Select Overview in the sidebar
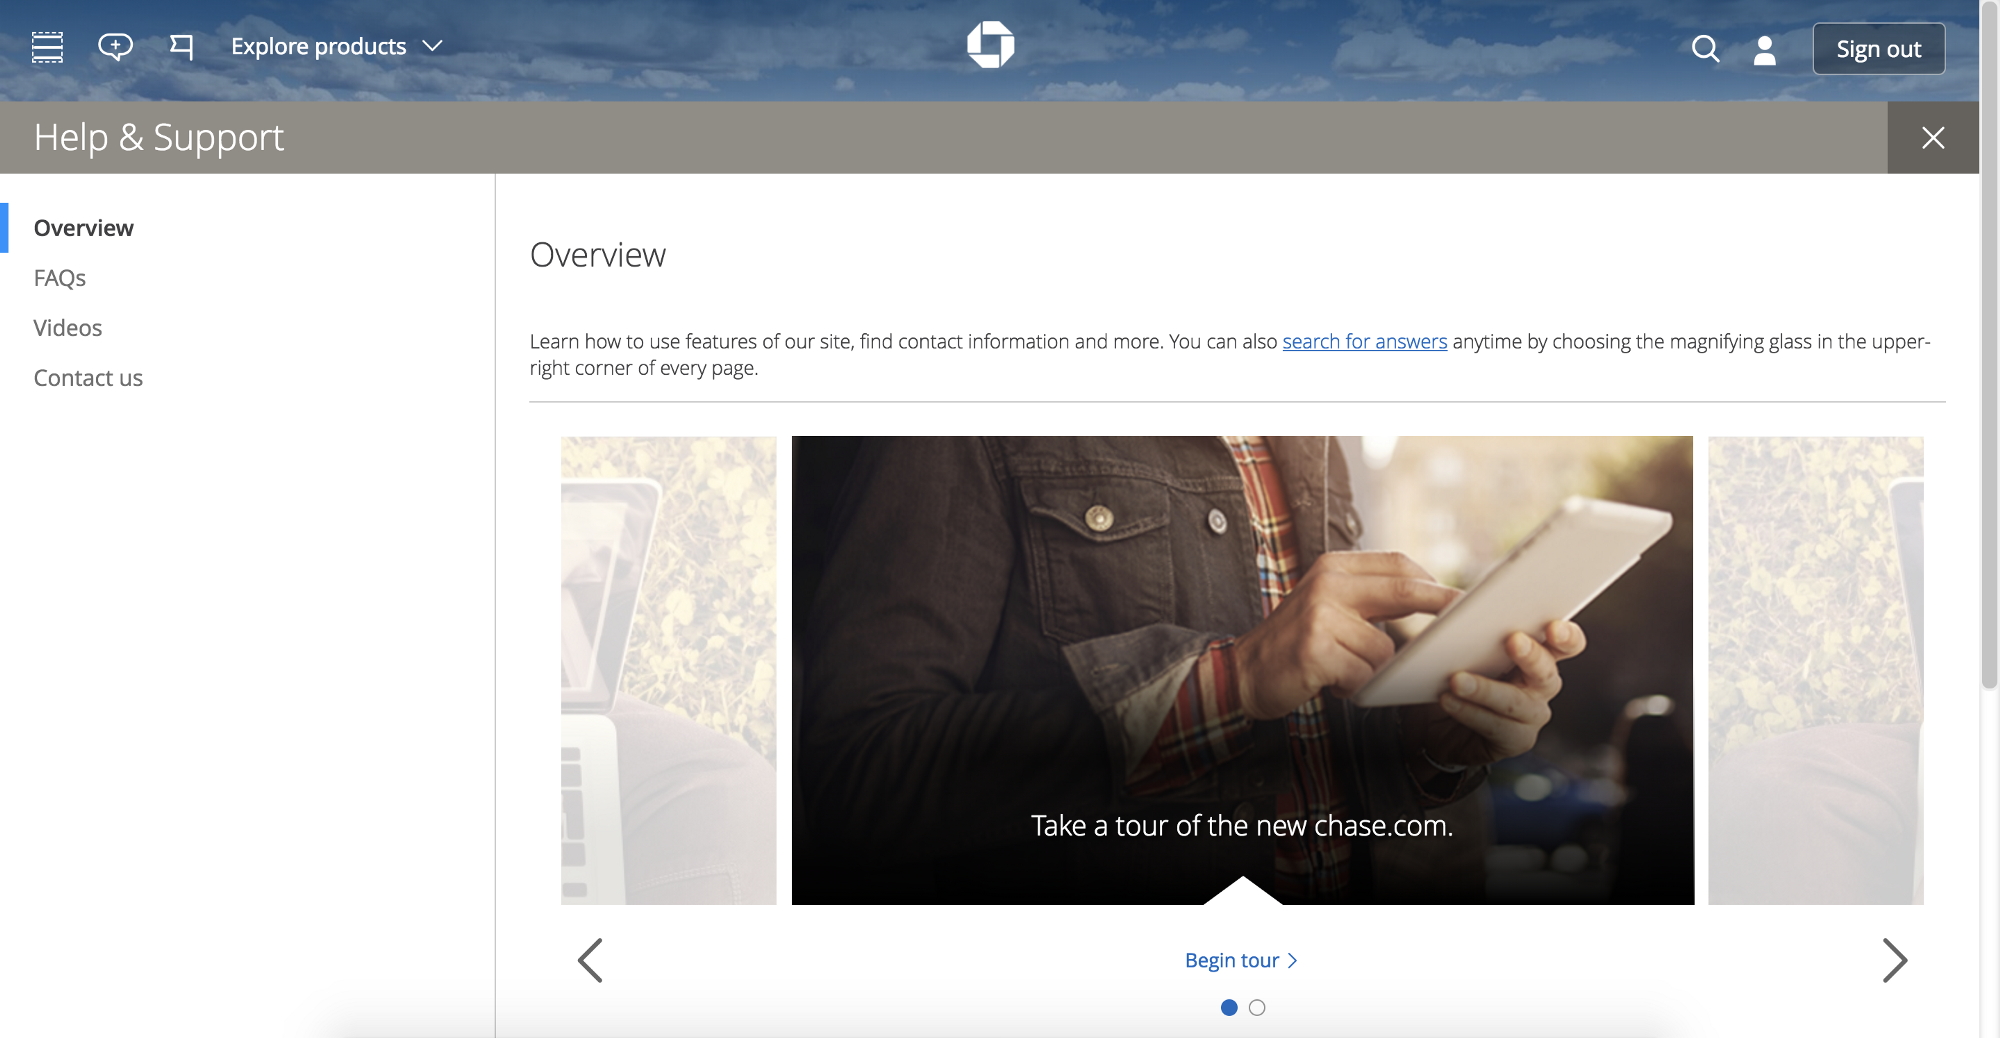The height and width of the screenshot is (1038, 2000). tap(83, 228)
